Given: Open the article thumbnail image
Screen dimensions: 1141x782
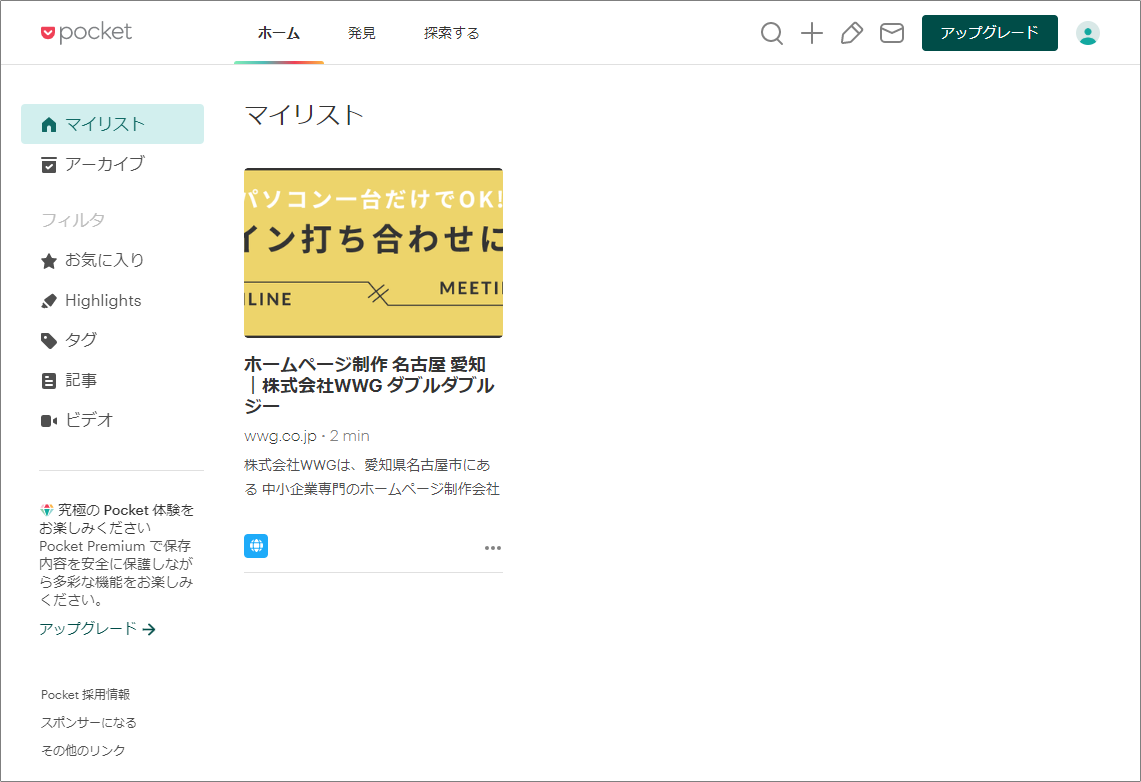Looking at the screenshot, I should [x=373, y=253].
